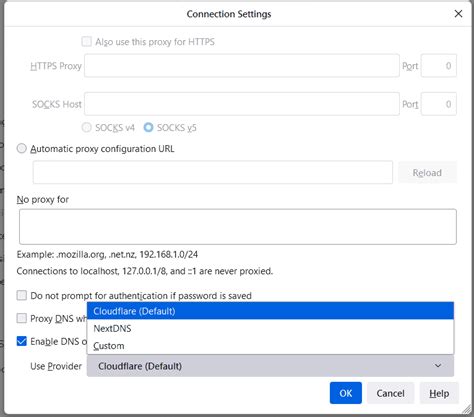Viewport: 474px width, 417px height.
Task: Click the Cancel button
Action: [x=390, y=393]
